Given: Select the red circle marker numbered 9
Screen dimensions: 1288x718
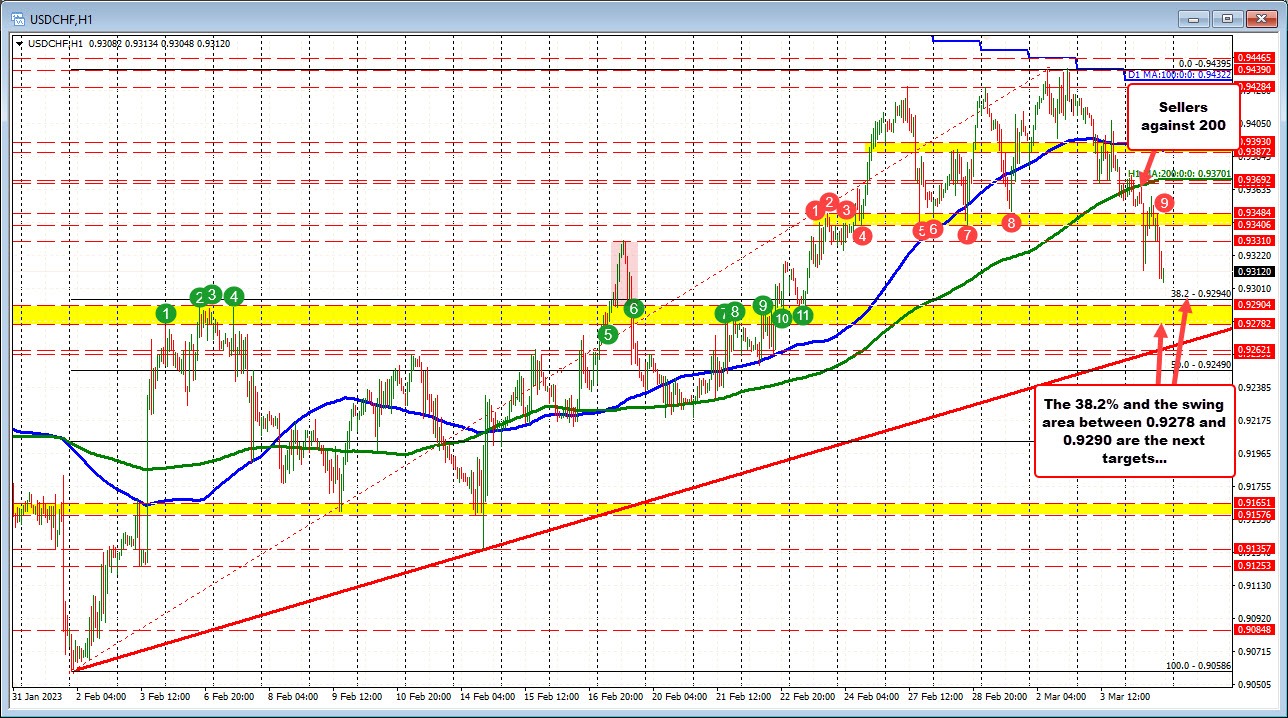Looking at the screenshot, I should 1164,203.
